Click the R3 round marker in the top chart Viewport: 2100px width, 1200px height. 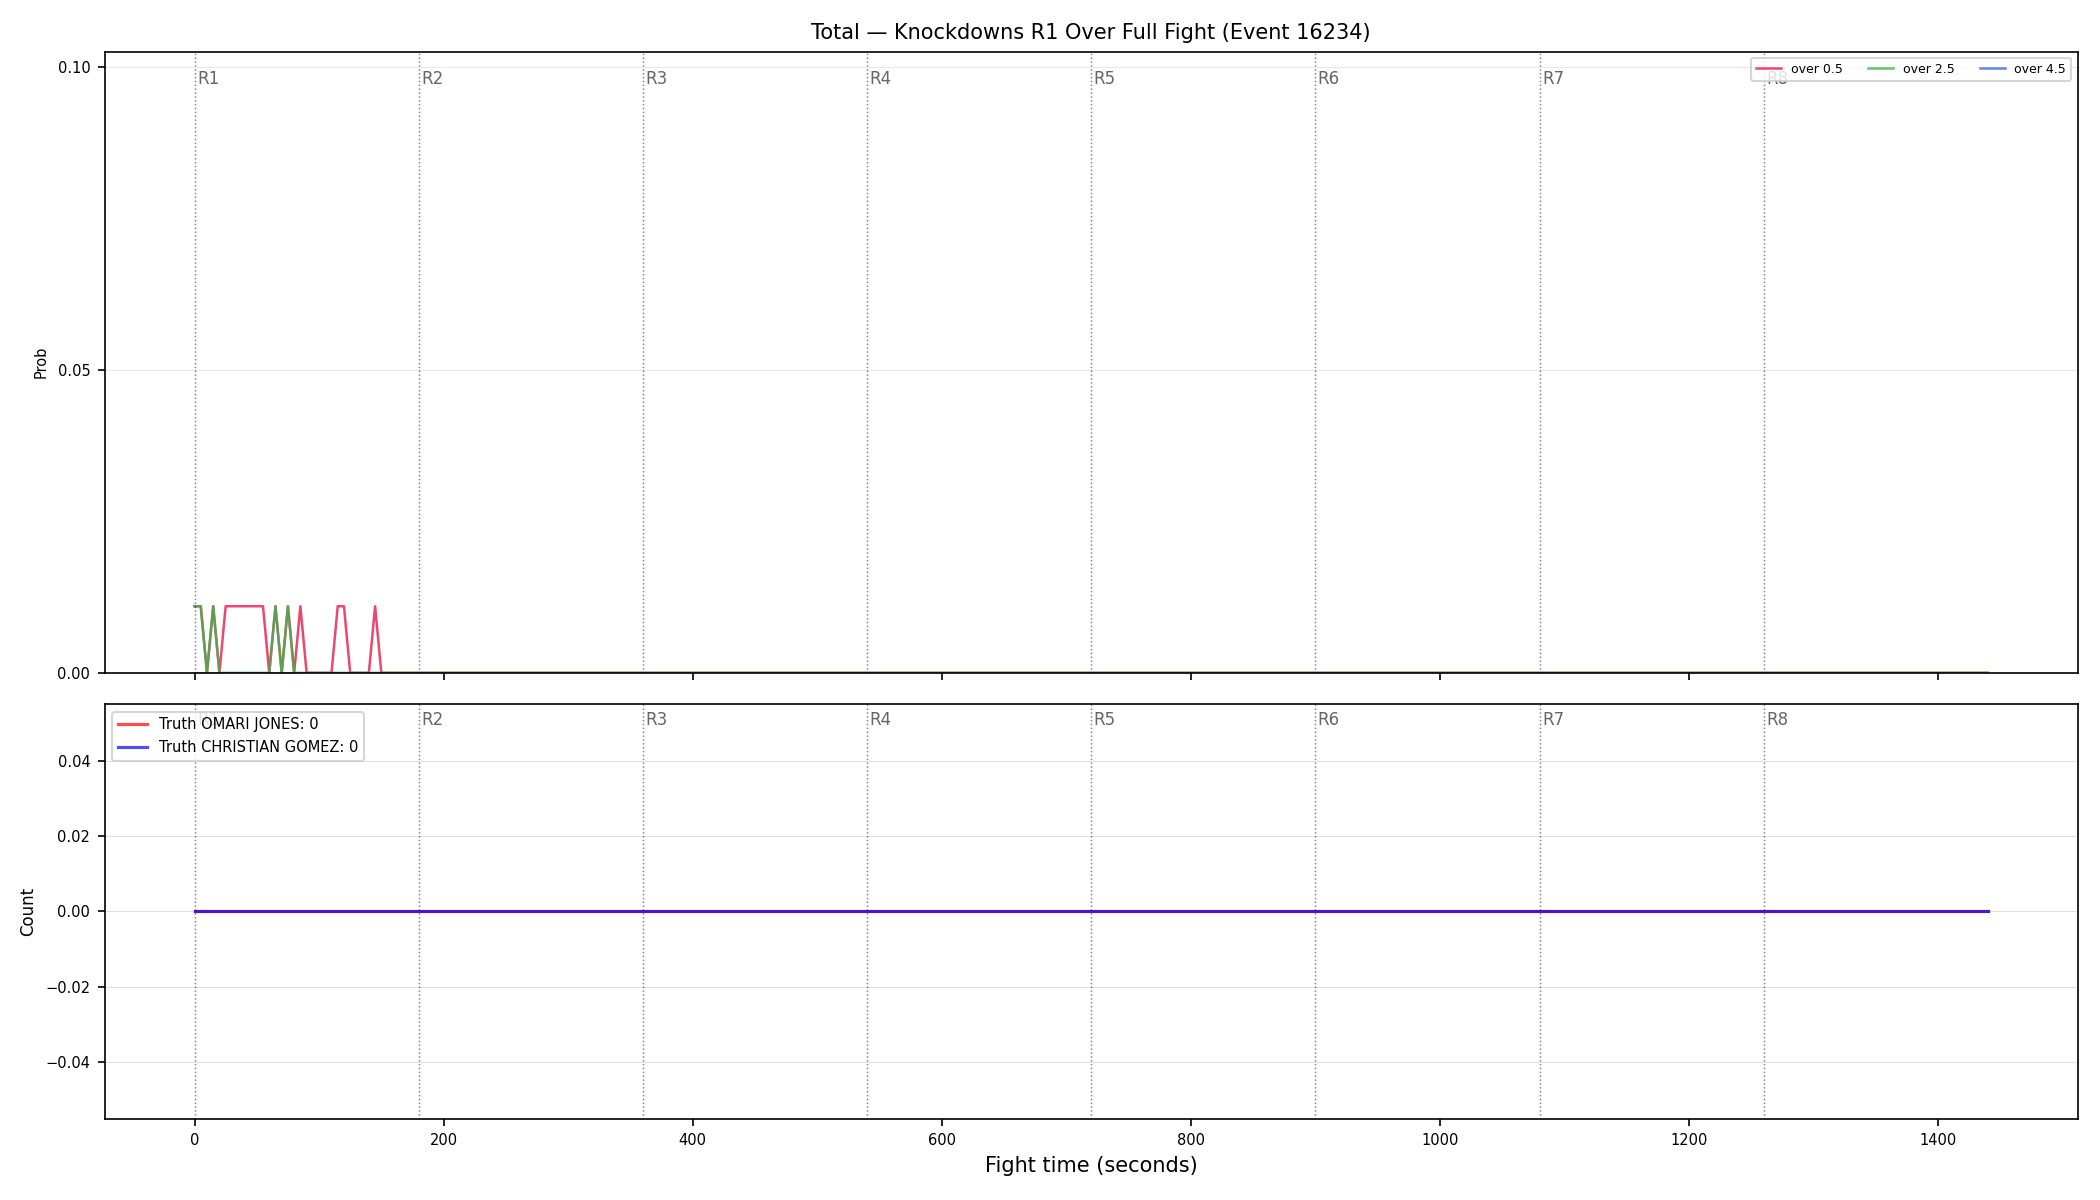tap(656, 79)
